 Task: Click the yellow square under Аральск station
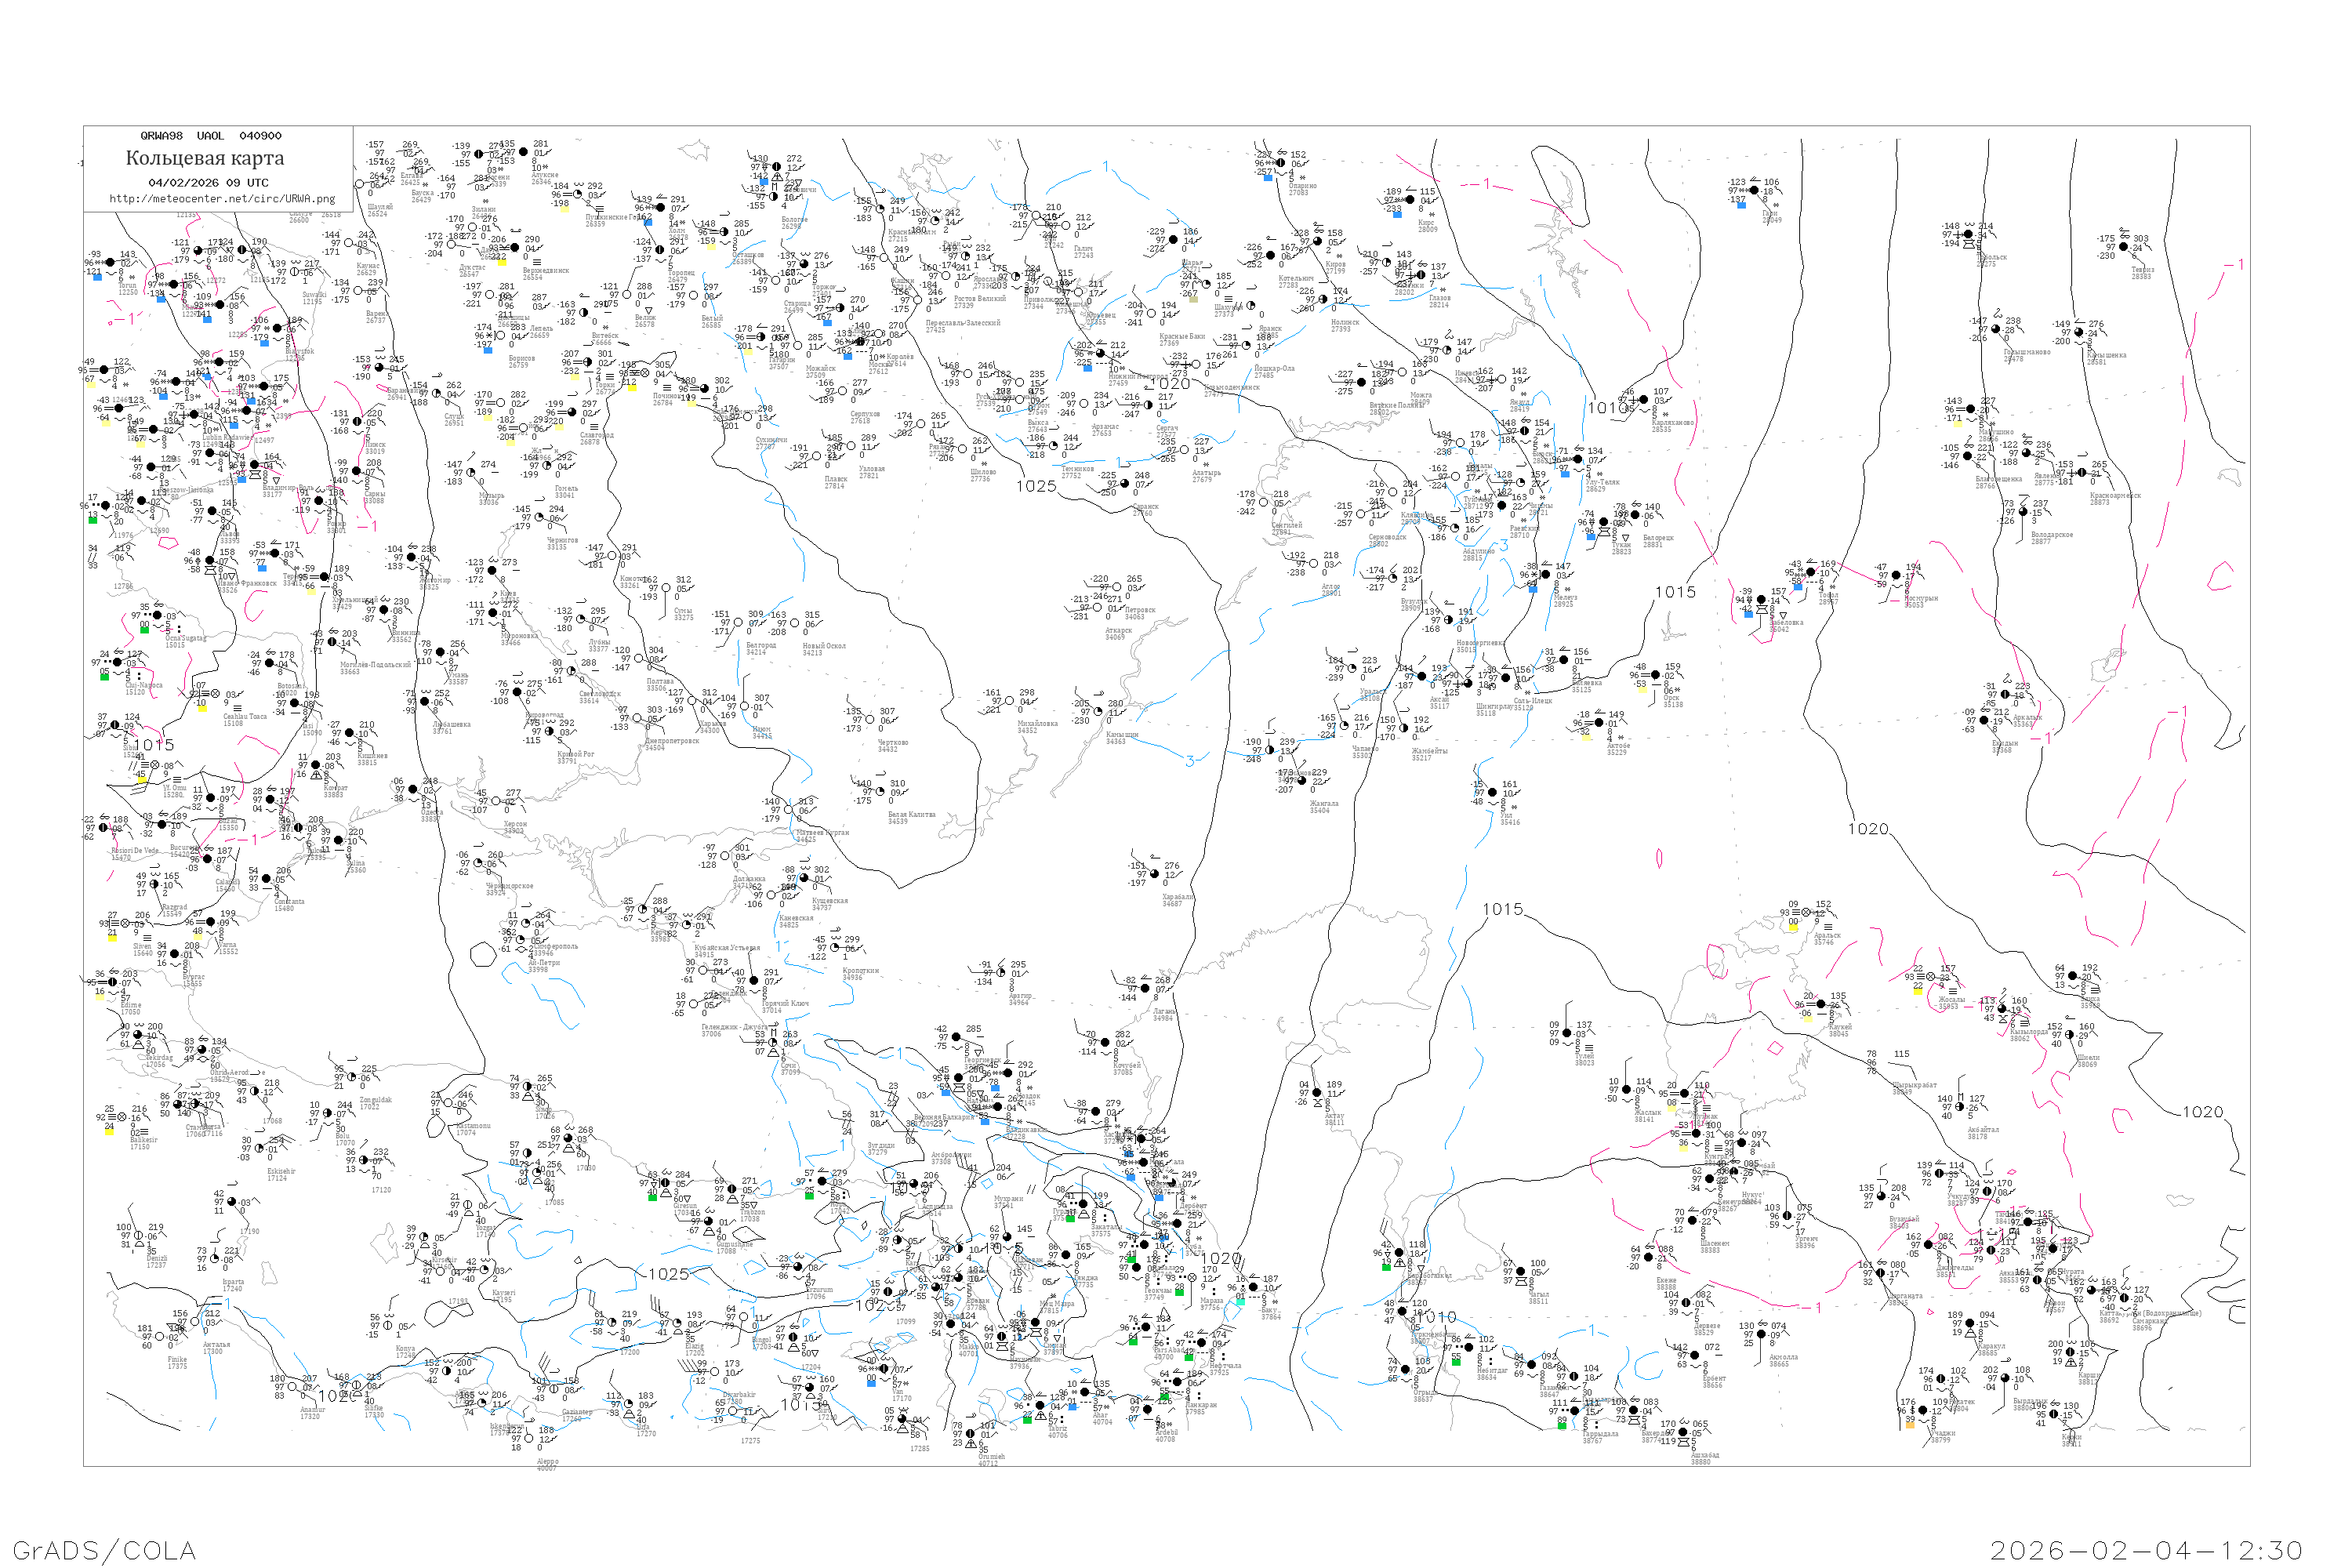click(x=1793, y=927)
